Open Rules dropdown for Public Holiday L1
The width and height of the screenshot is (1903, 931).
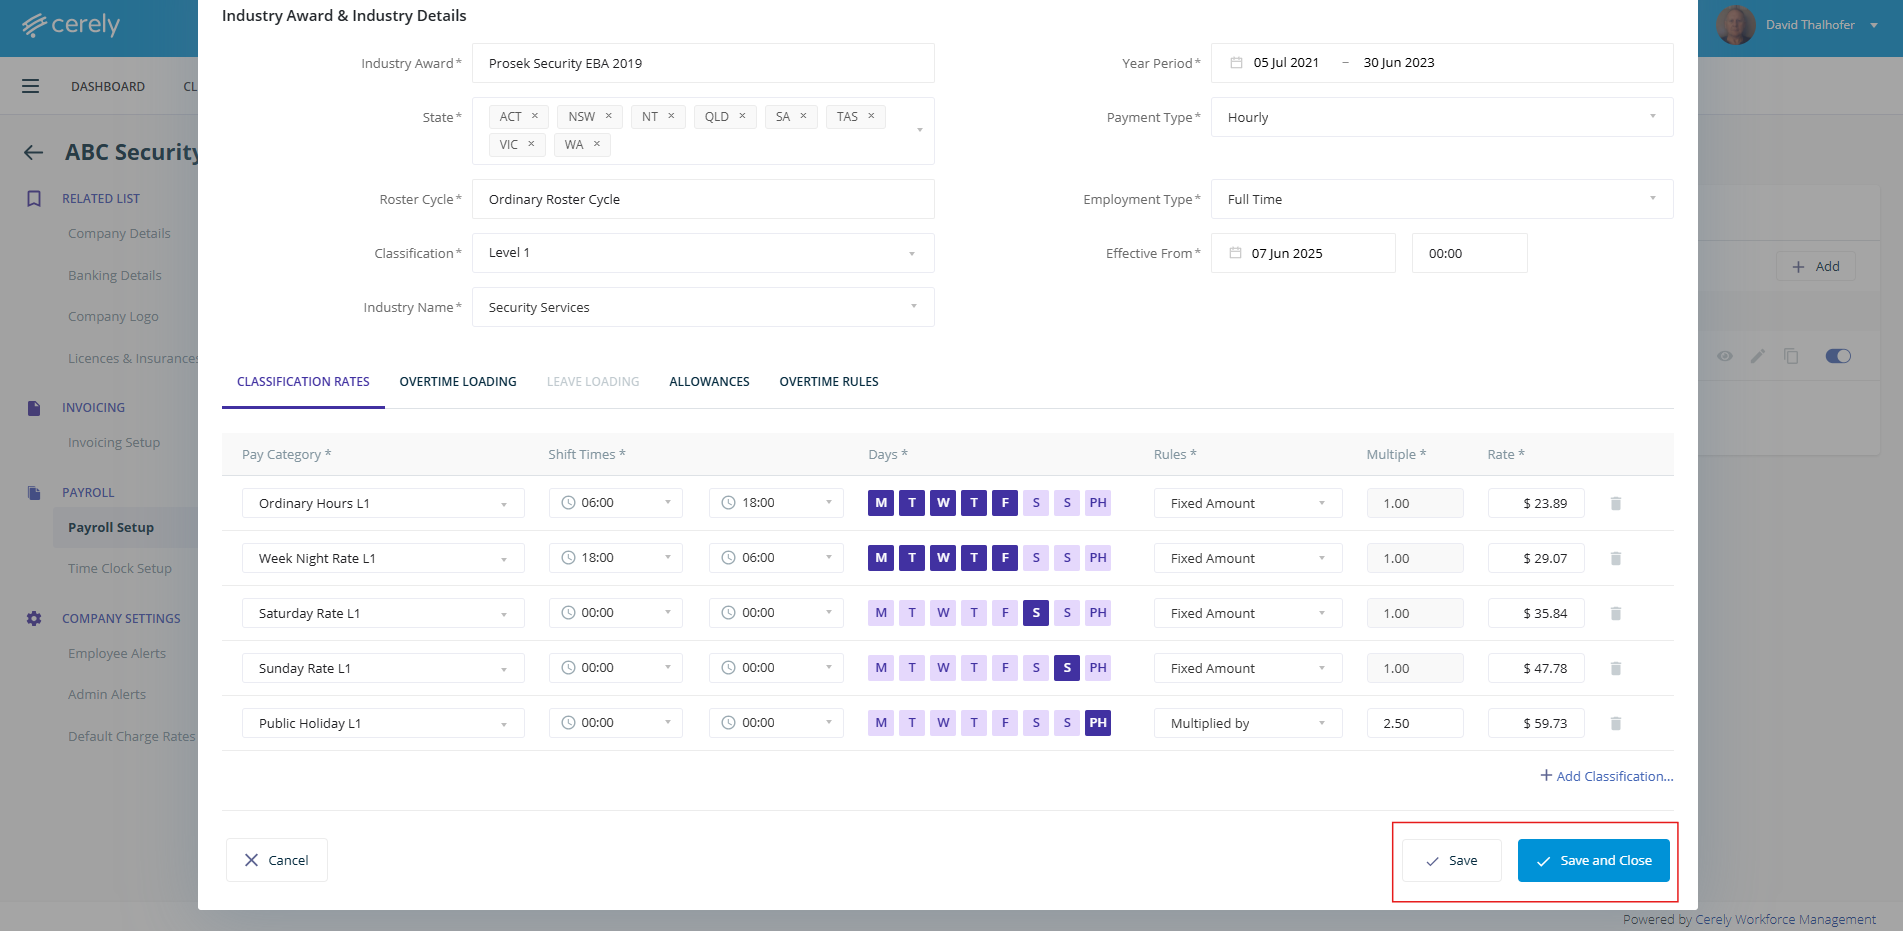pos(1247,723)
